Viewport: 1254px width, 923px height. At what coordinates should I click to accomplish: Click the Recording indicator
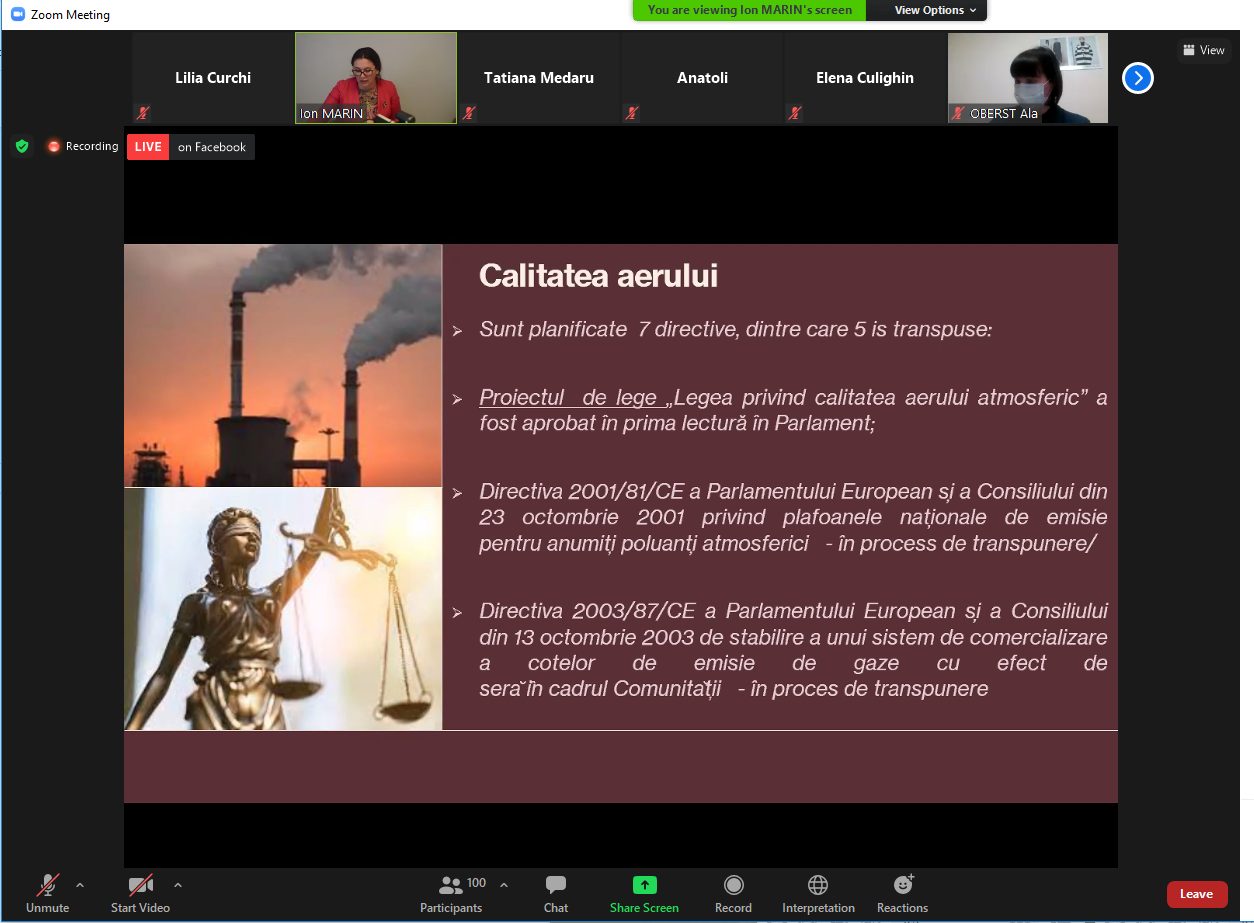click(x=83, y=147)
